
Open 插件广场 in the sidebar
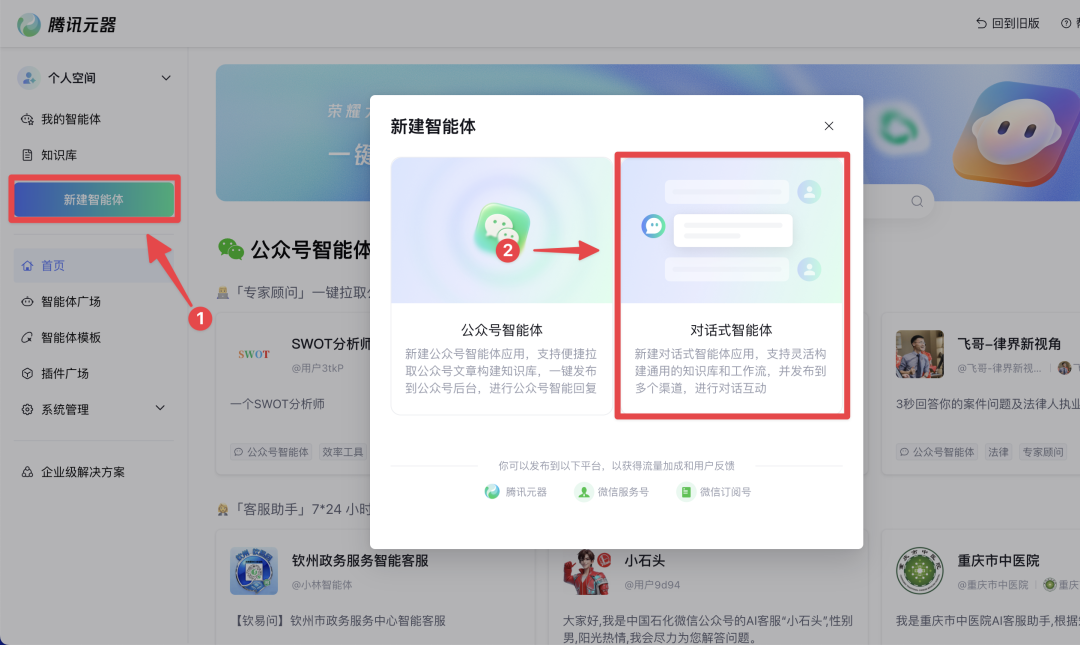click(65, 373)
